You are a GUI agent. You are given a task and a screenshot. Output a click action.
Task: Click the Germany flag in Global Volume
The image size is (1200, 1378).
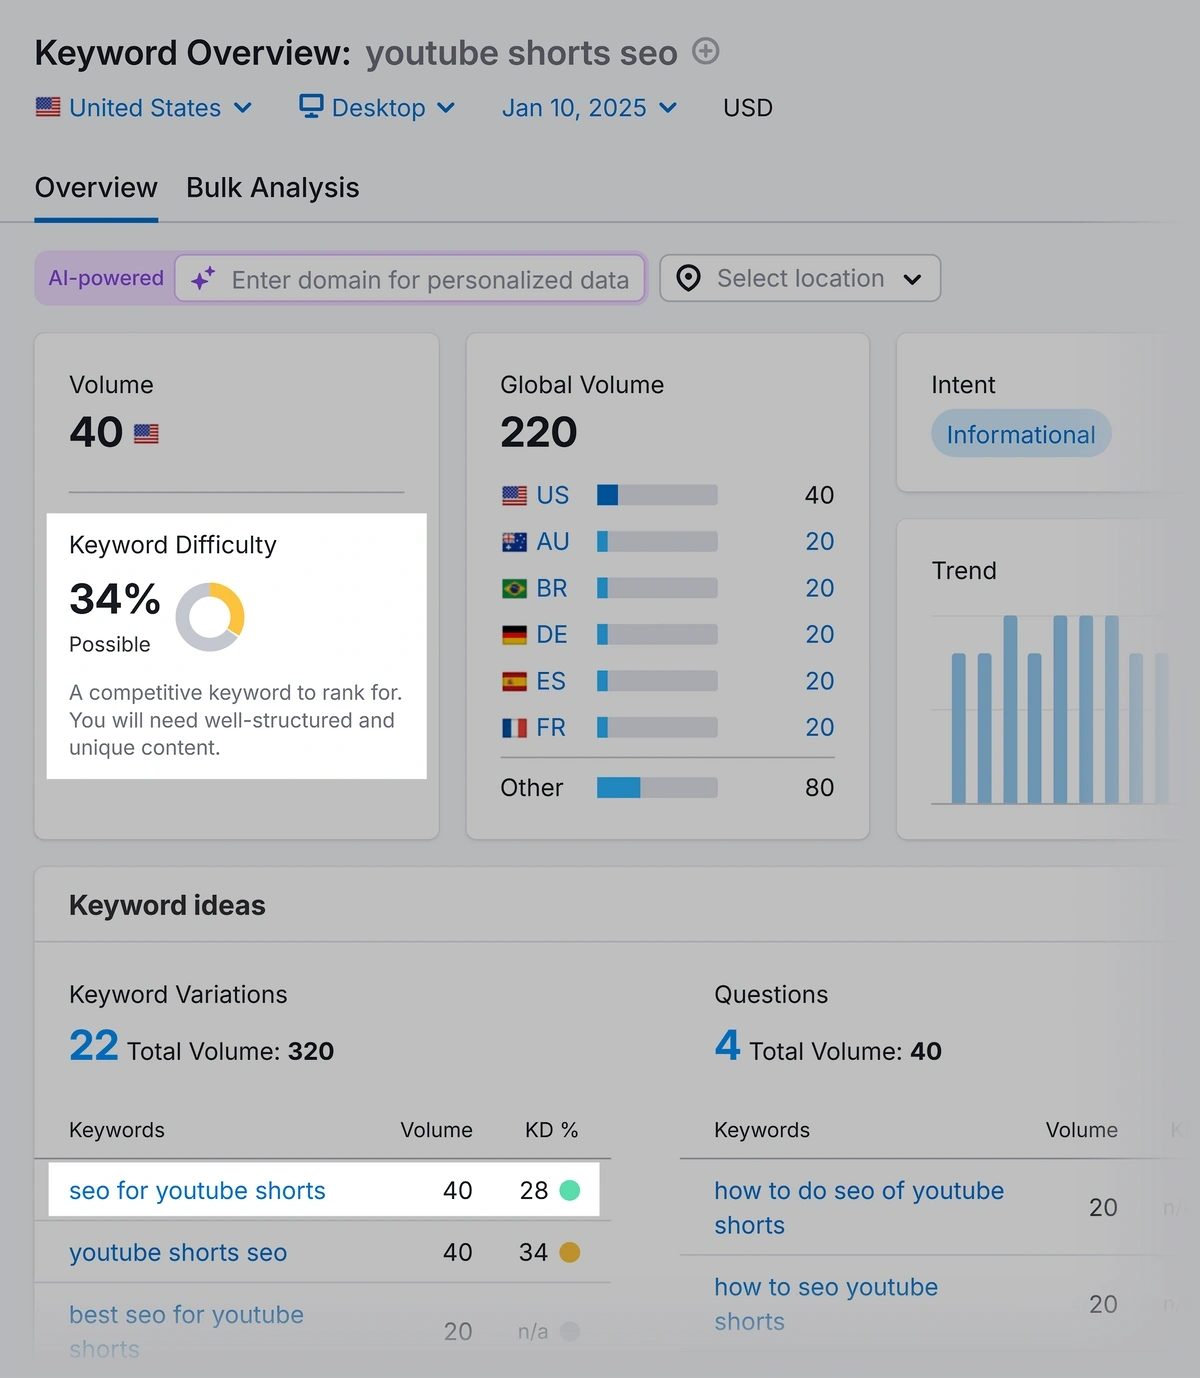coord(514,635)
